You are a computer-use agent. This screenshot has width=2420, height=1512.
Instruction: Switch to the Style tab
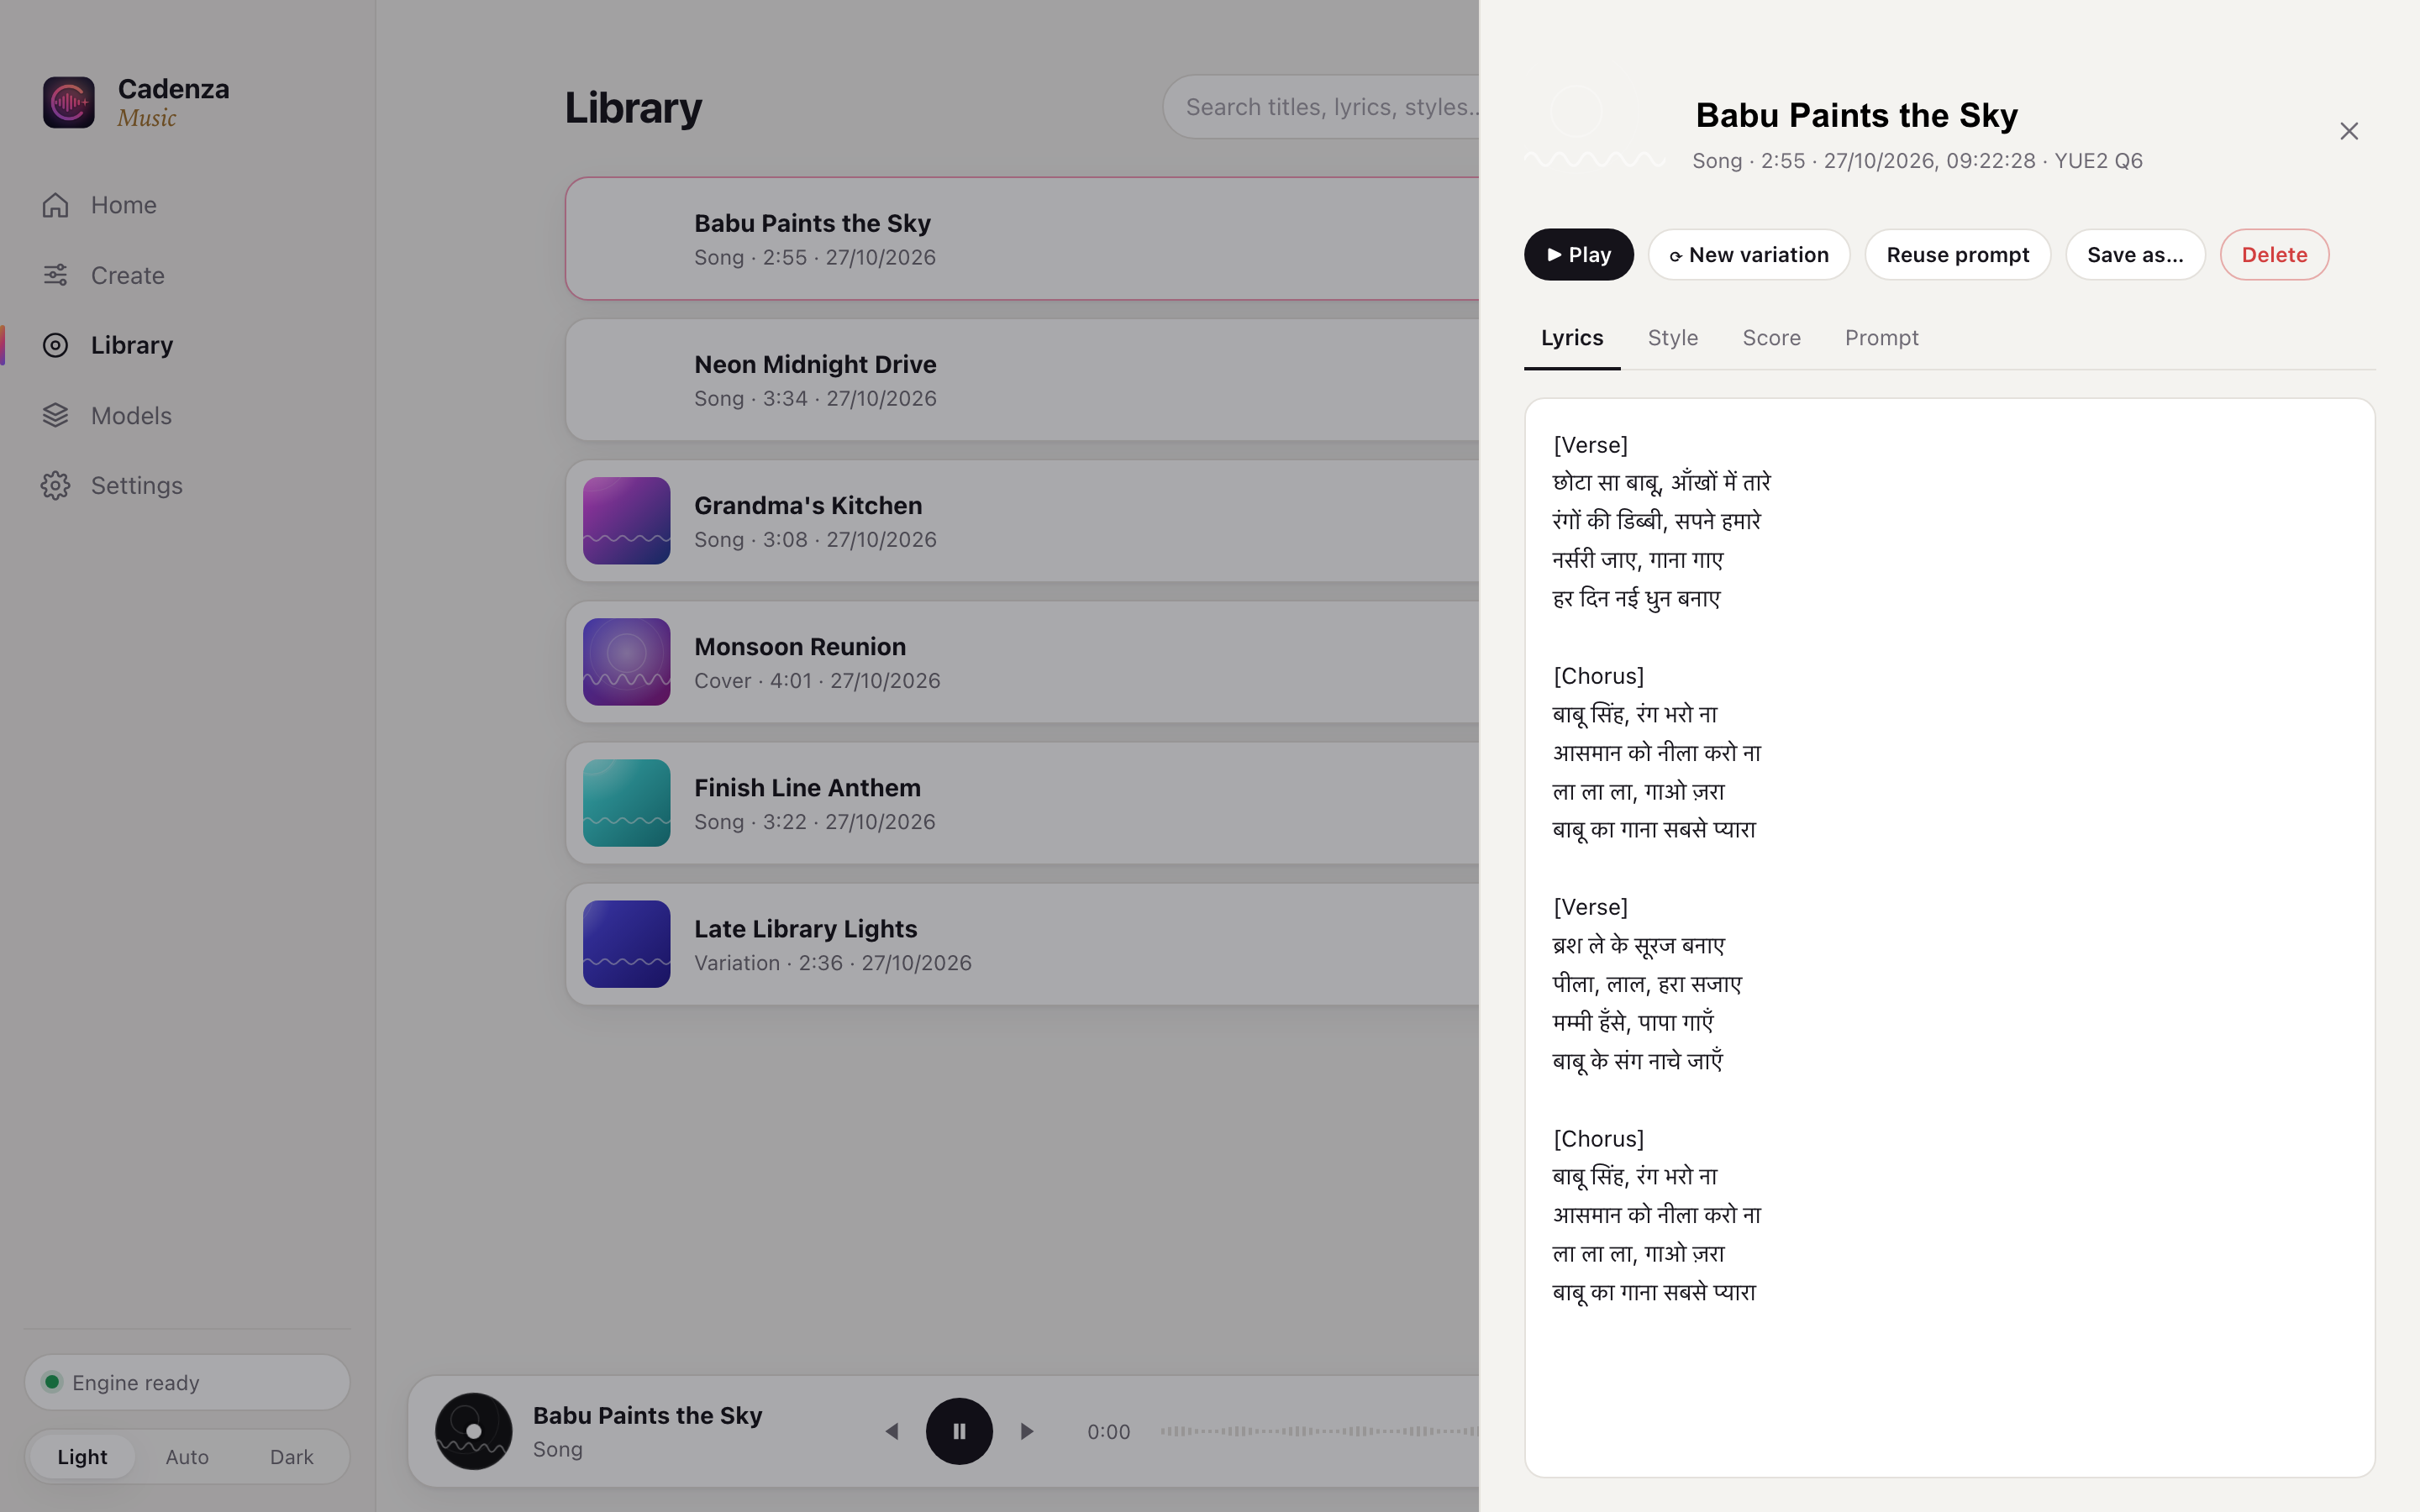1673,338
